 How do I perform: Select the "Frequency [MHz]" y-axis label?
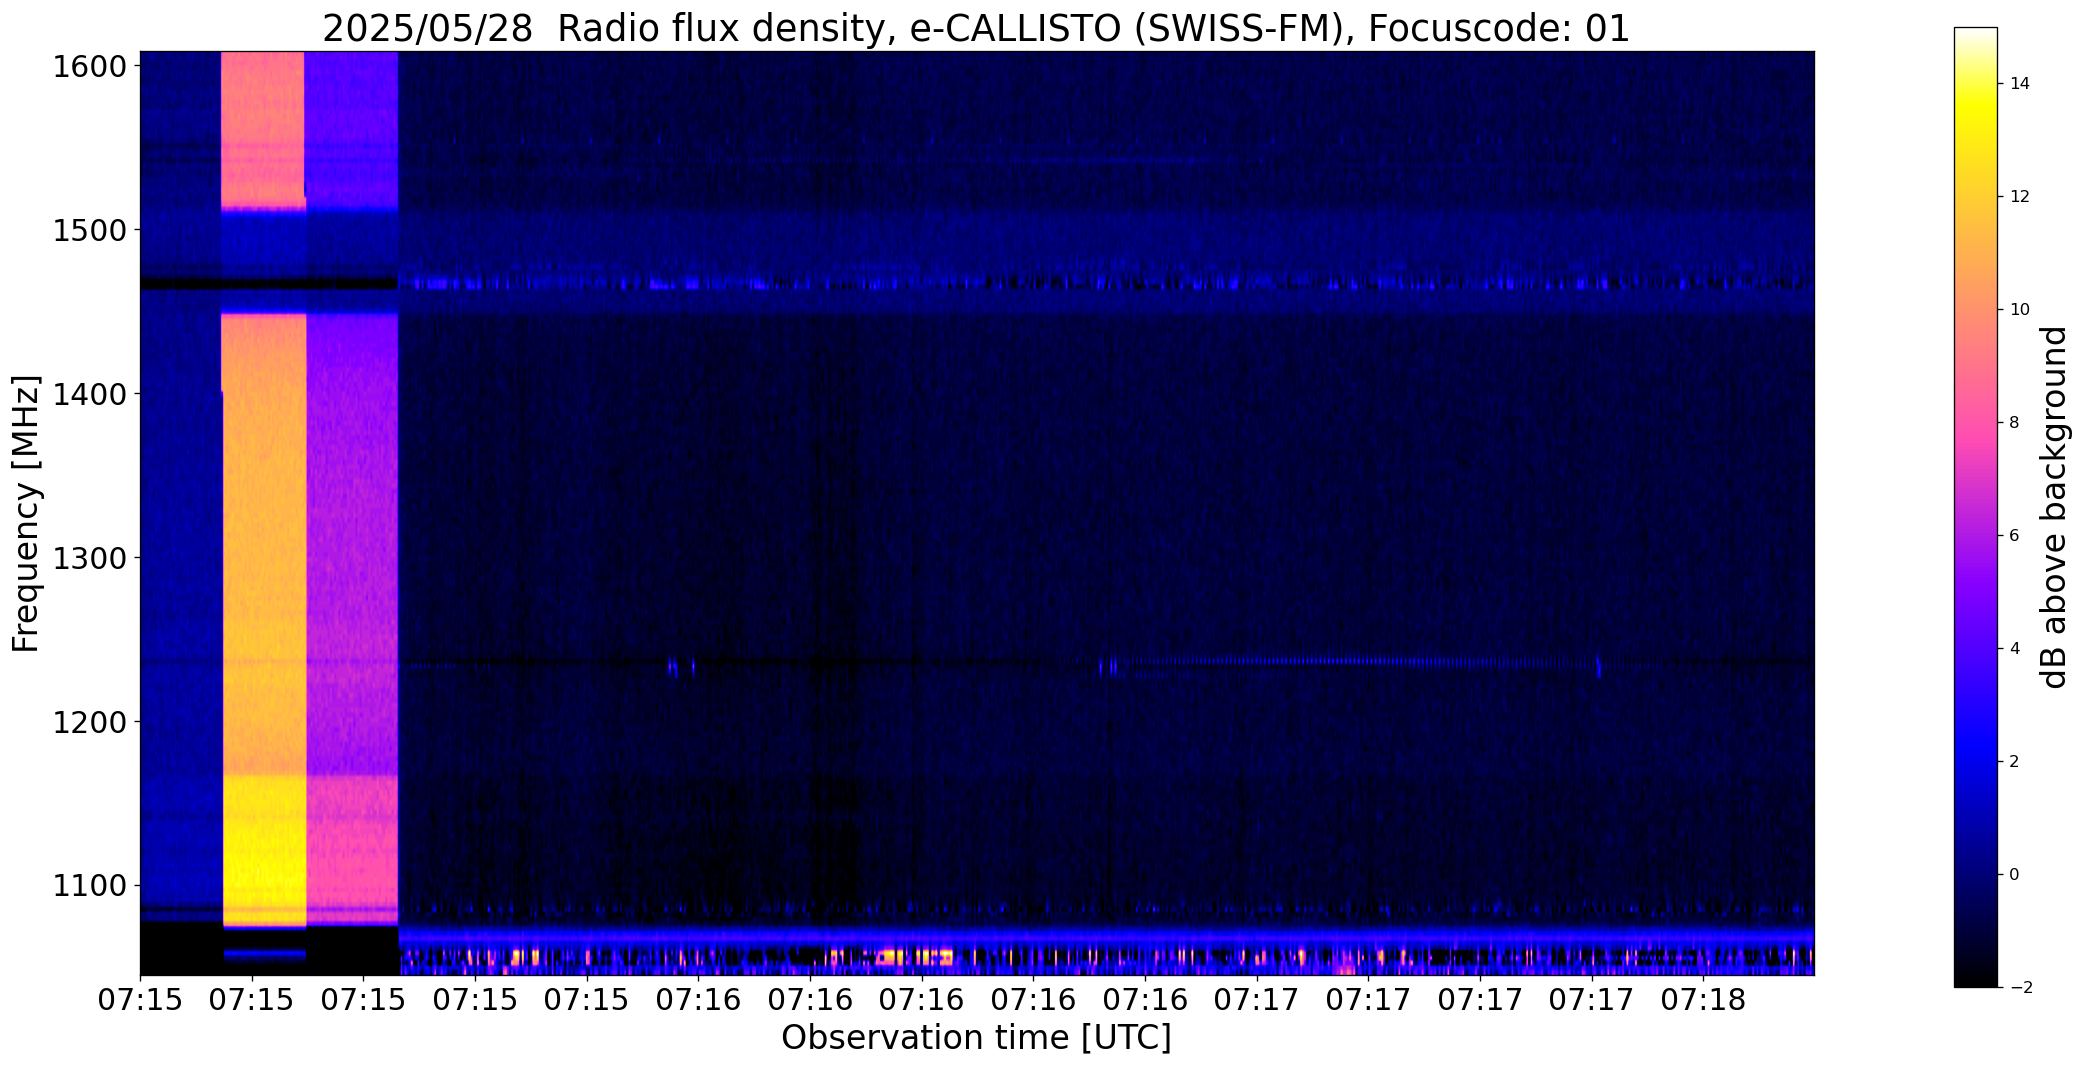[x=26, y=514]
